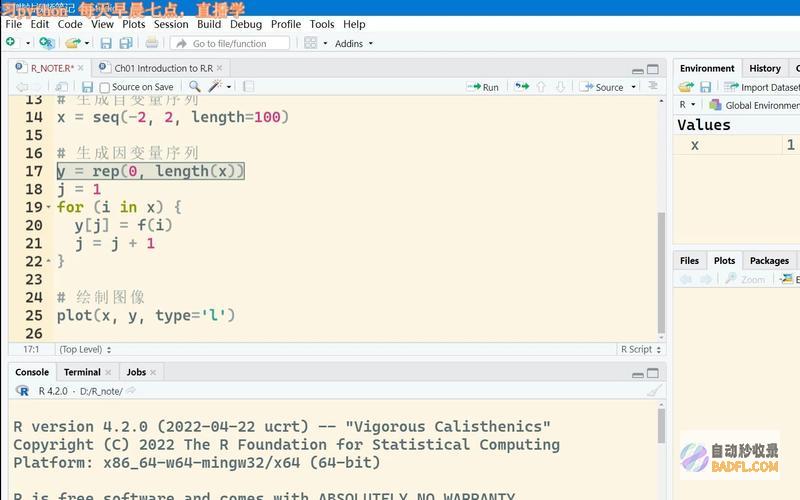Click the code tools magic wand

click(x=215, y=86)
